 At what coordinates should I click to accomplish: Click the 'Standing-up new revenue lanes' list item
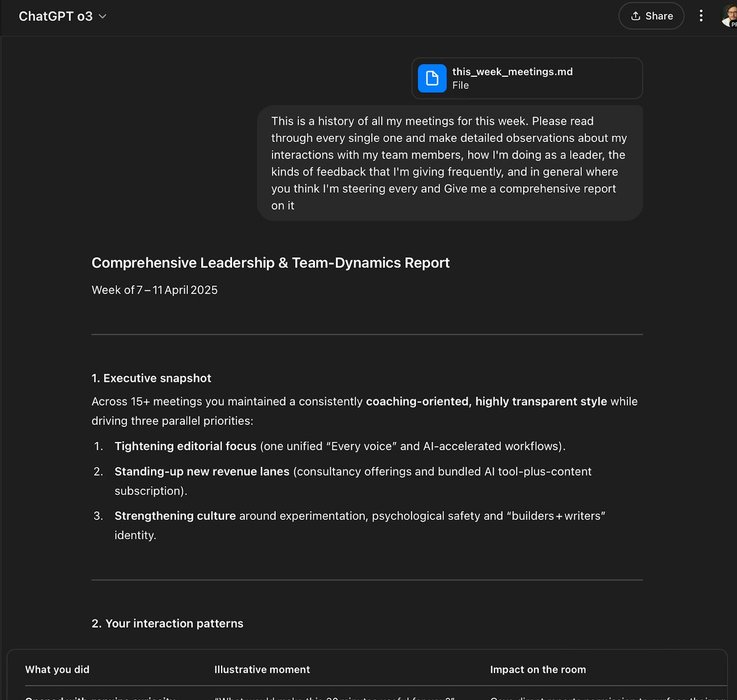coord(202,471)
